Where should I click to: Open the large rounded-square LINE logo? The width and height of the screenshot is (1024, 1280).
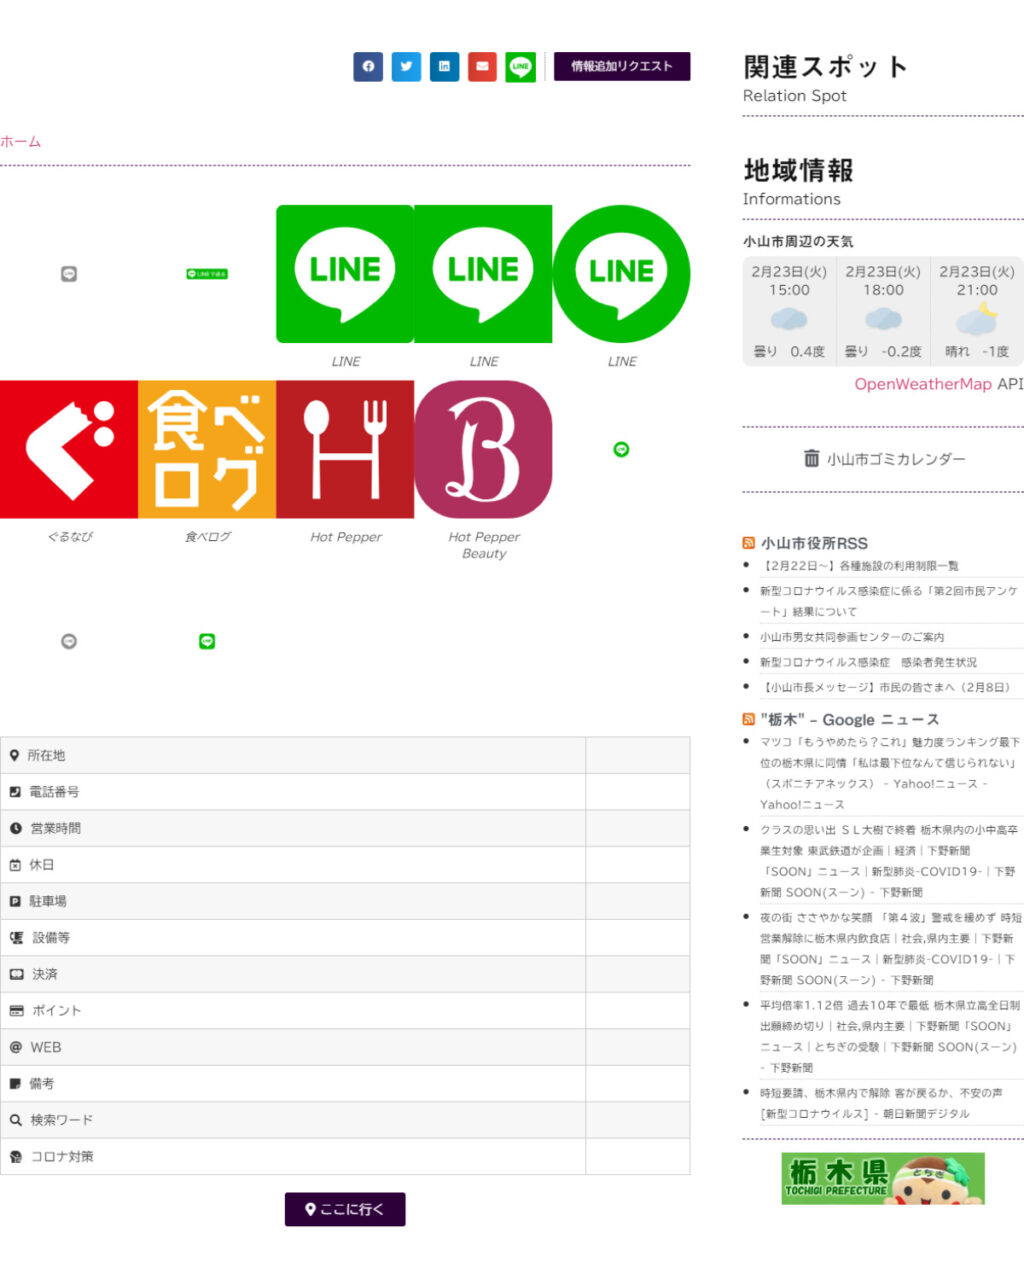tap(345, 274)
